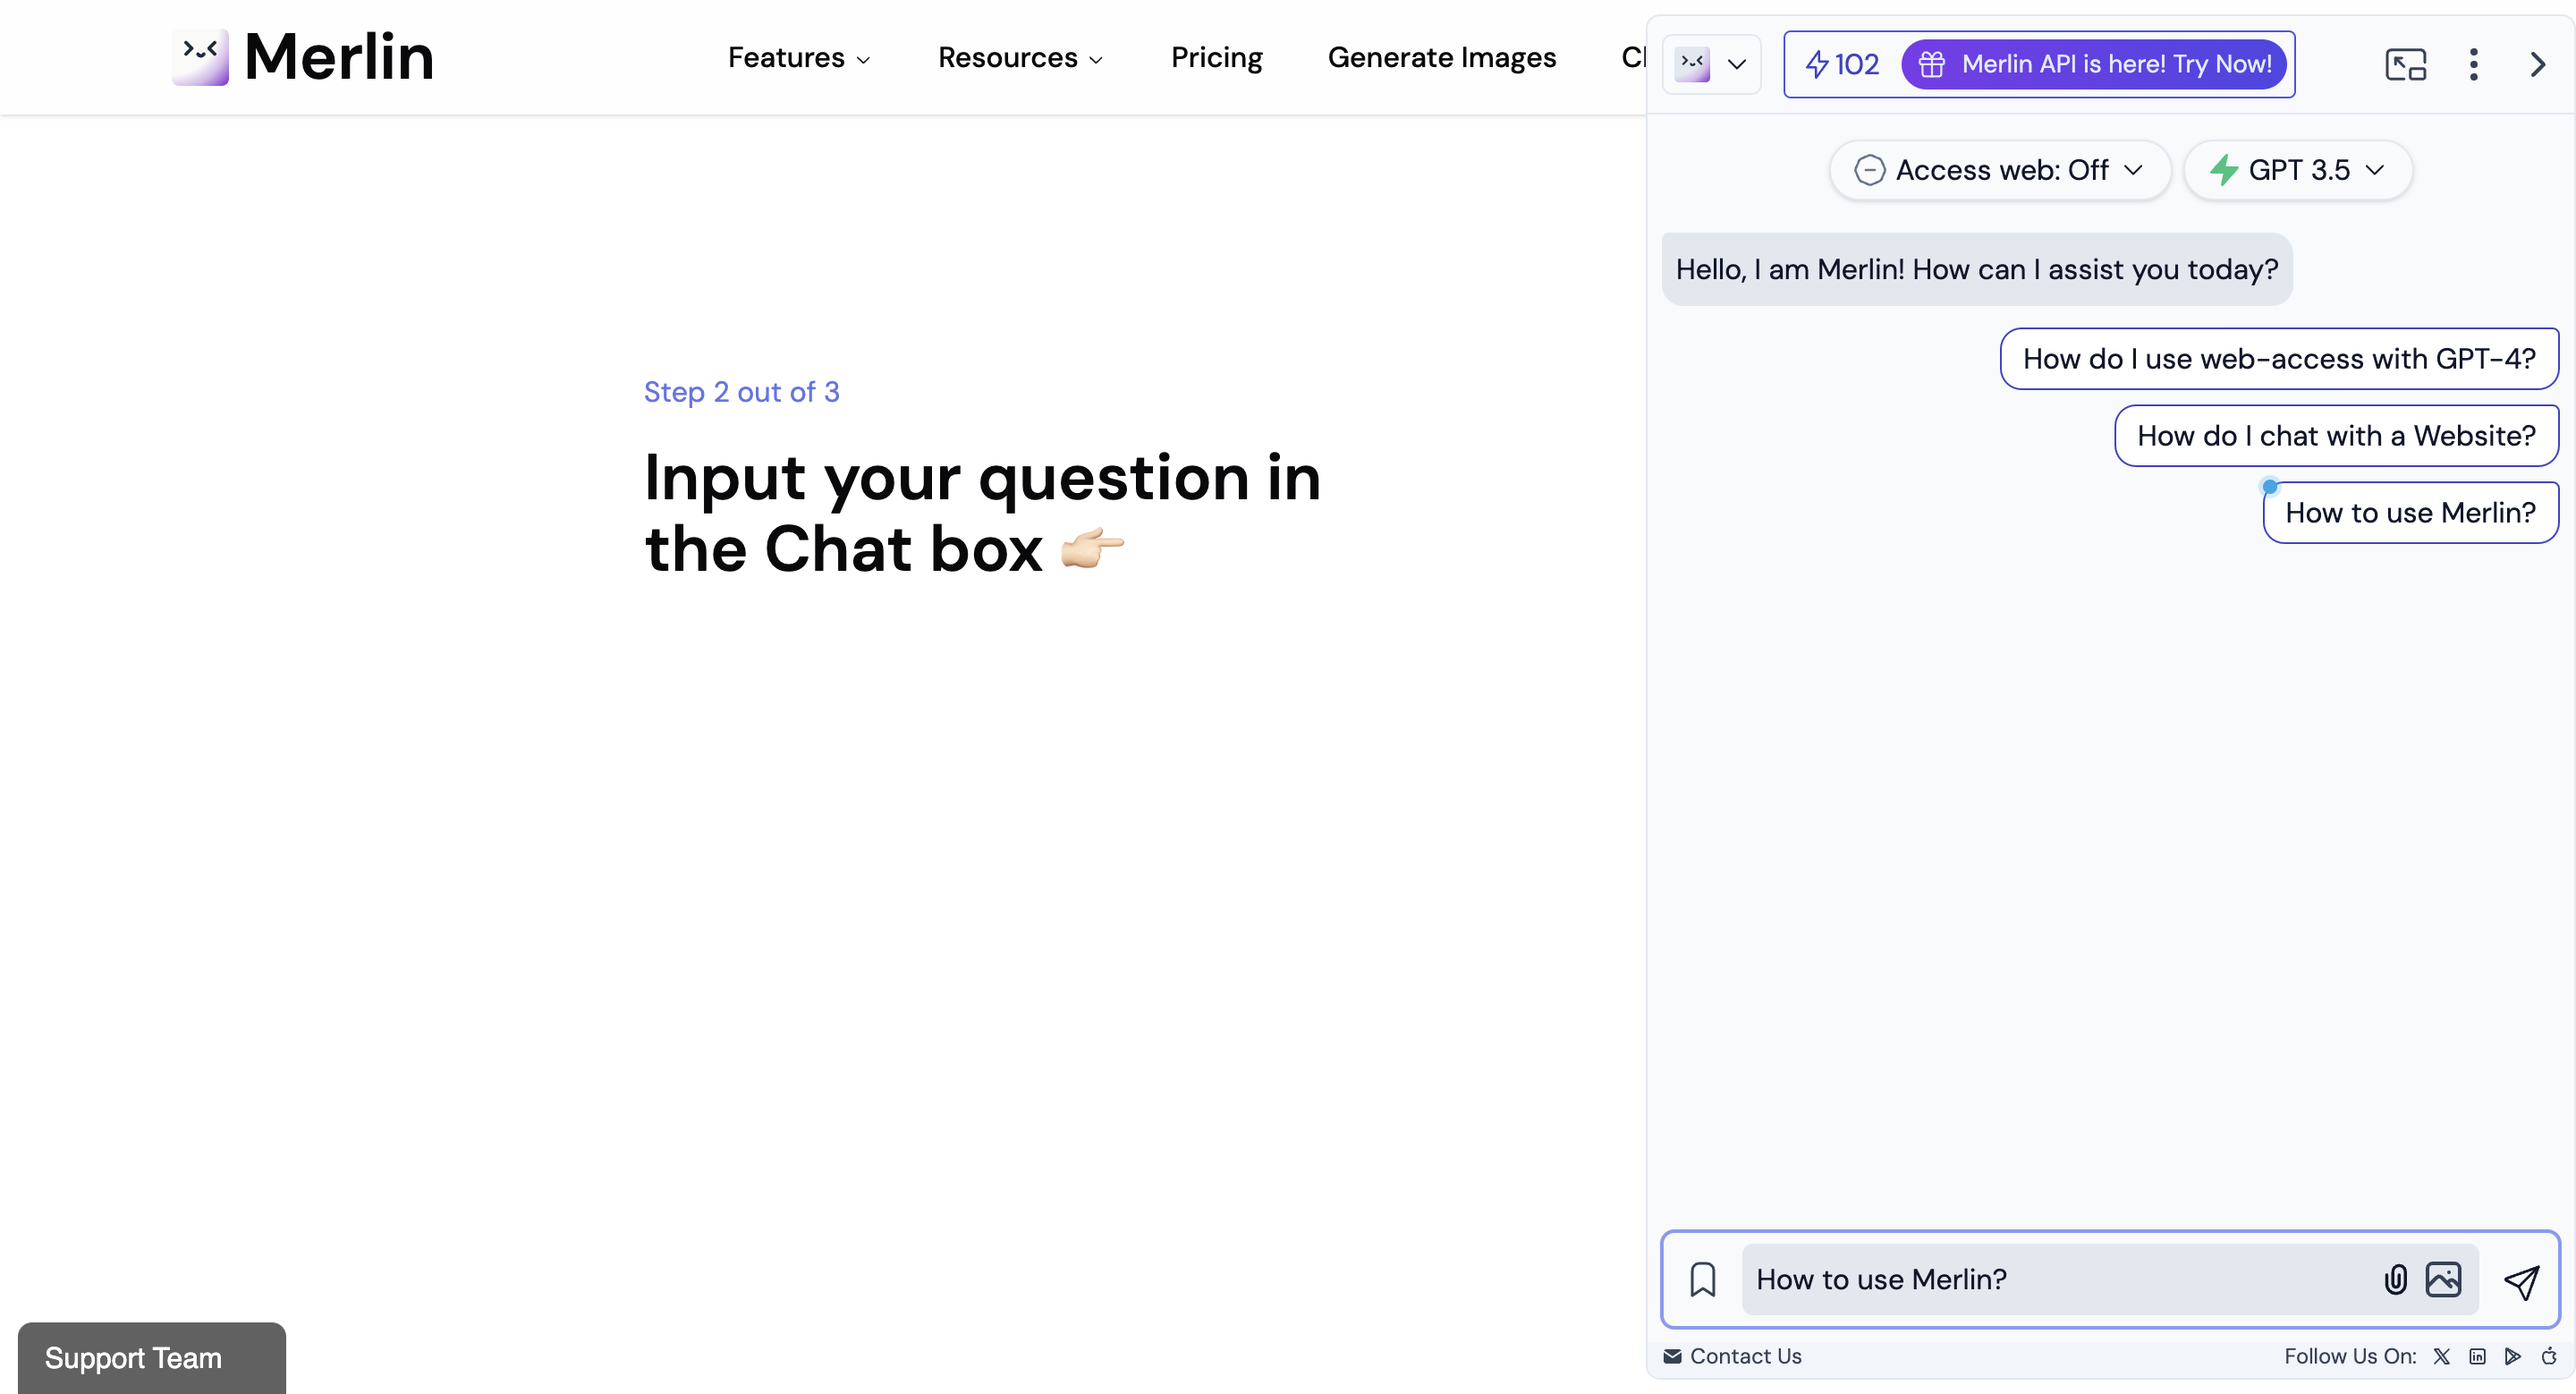Open the three-dot more options menu

coord(2473,65)
